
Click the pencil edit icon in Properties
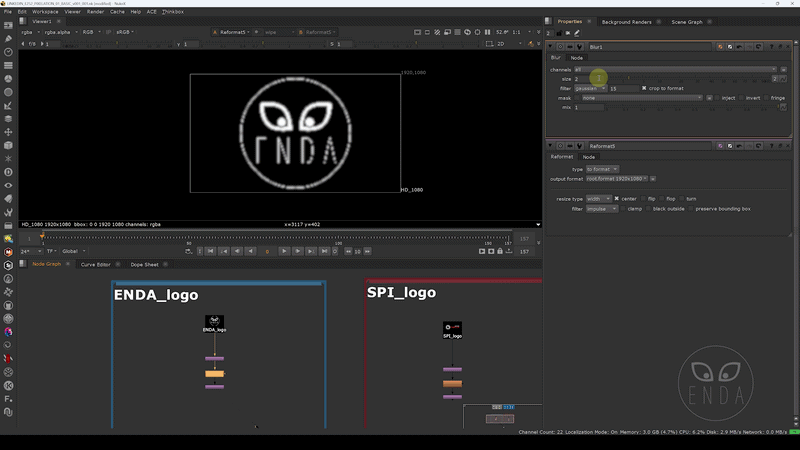coord(577,33)
